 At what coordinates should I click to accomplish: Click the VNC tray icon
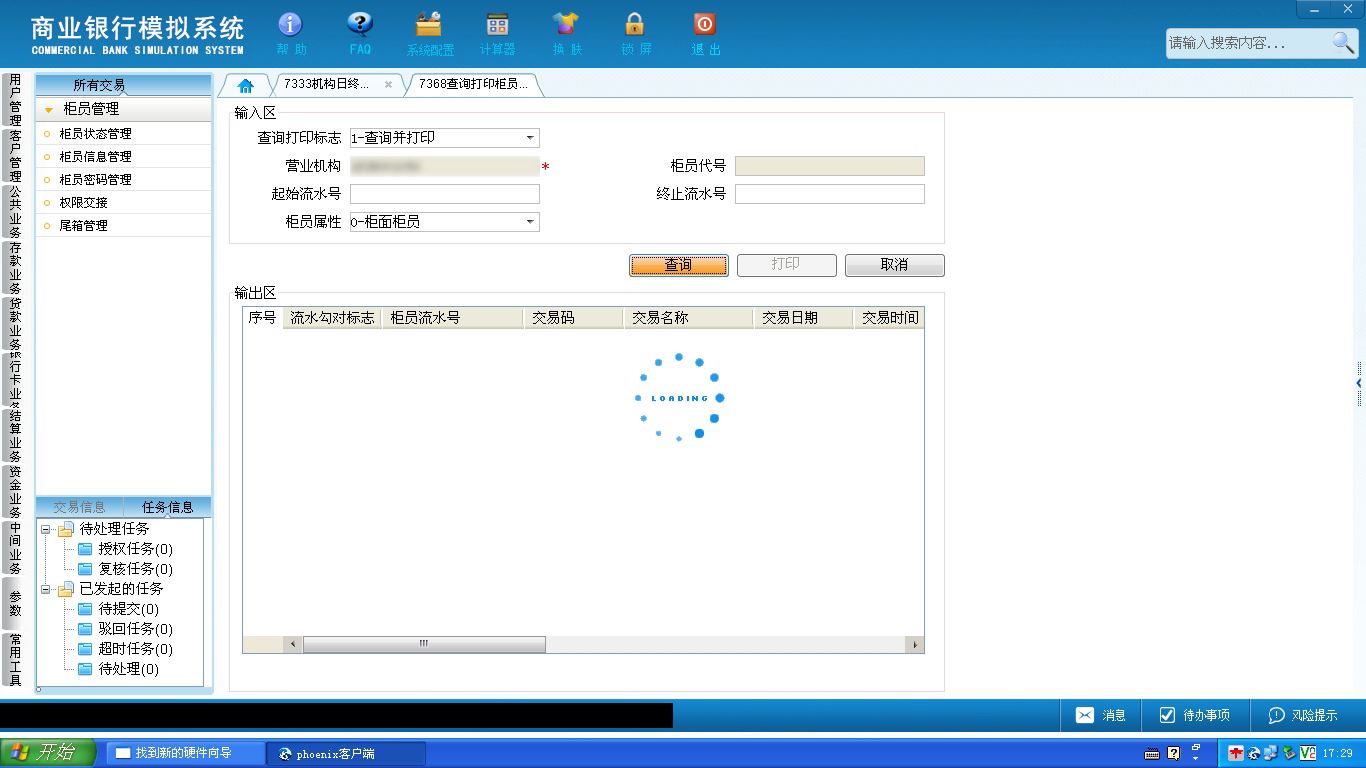[x=1307, y=753]
